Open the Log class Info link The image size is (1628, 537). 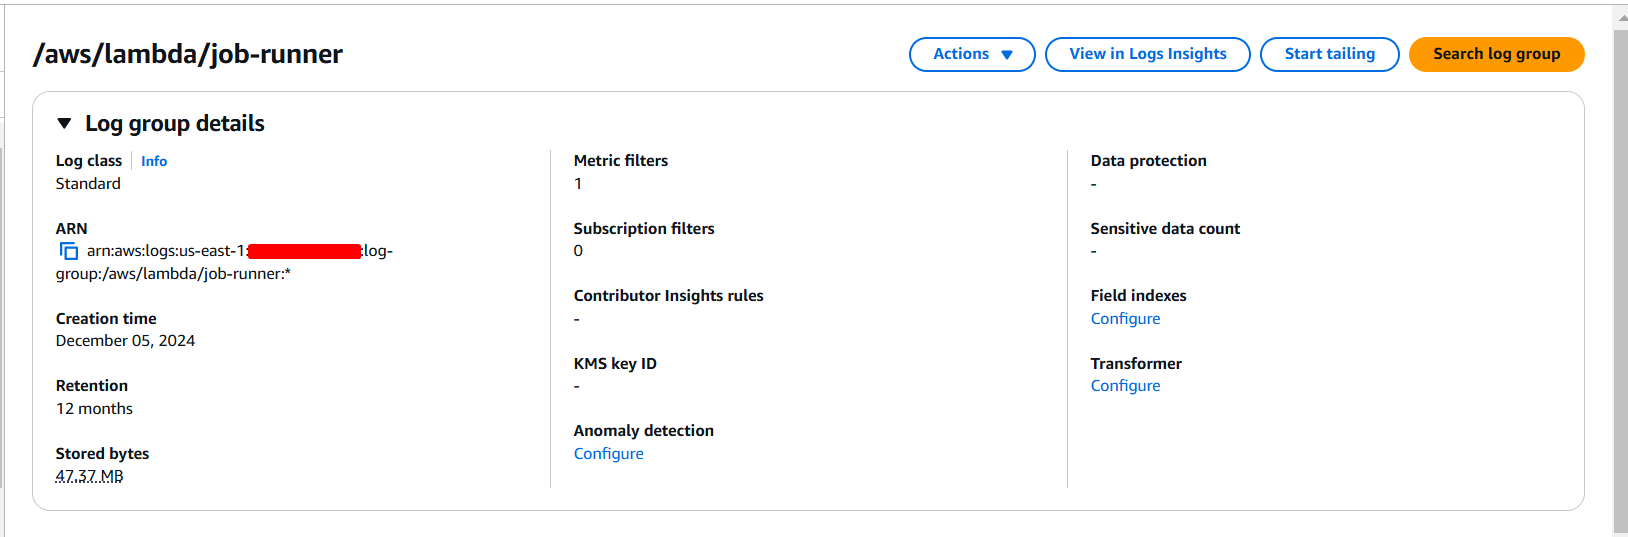154,161
